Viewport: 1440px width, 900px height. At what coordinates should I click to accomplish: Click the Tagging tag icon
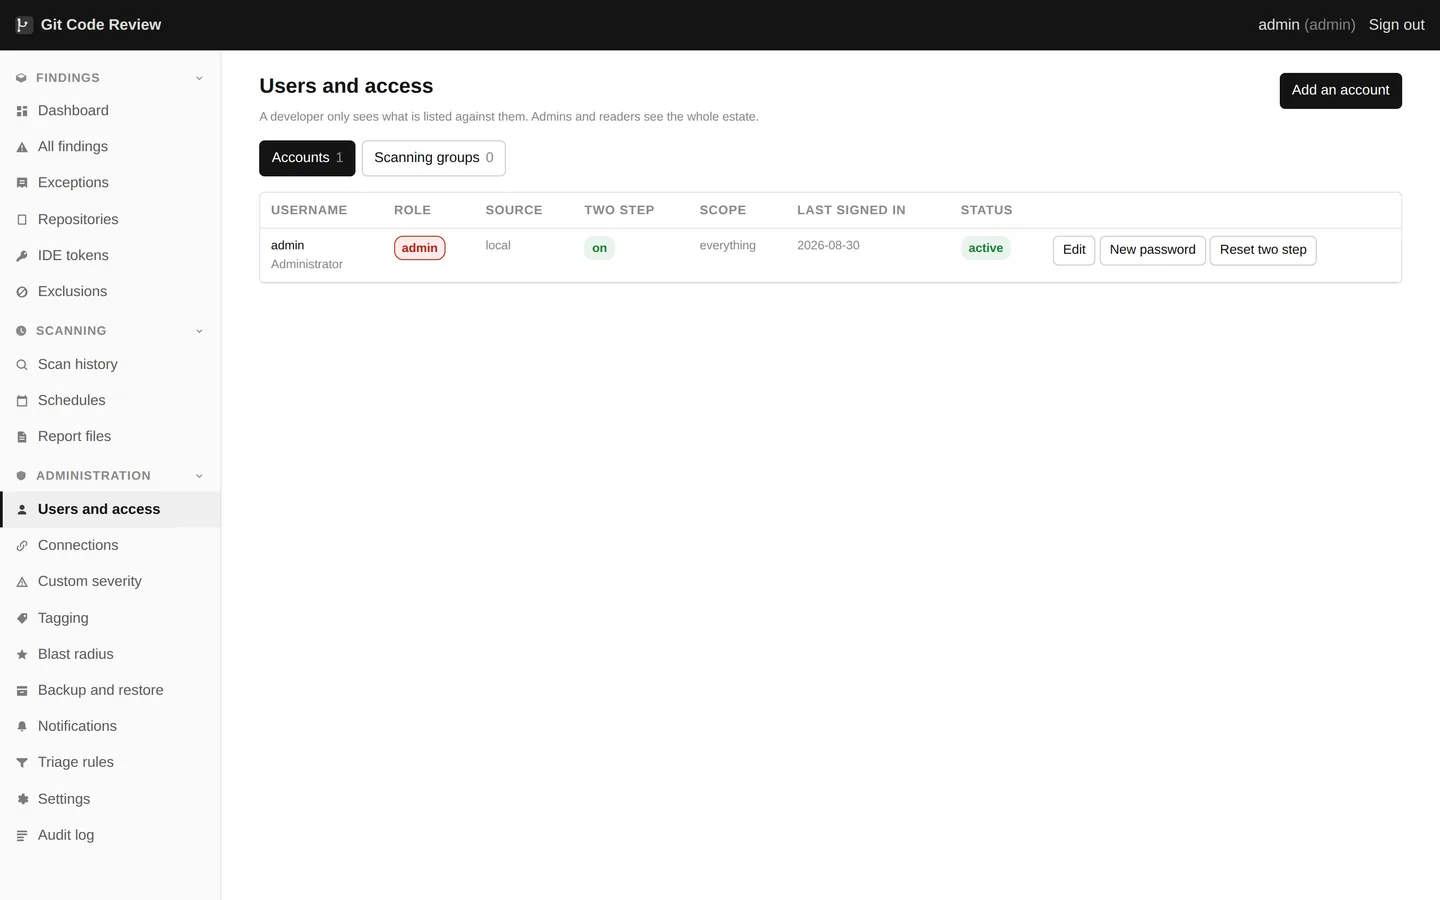22,619
